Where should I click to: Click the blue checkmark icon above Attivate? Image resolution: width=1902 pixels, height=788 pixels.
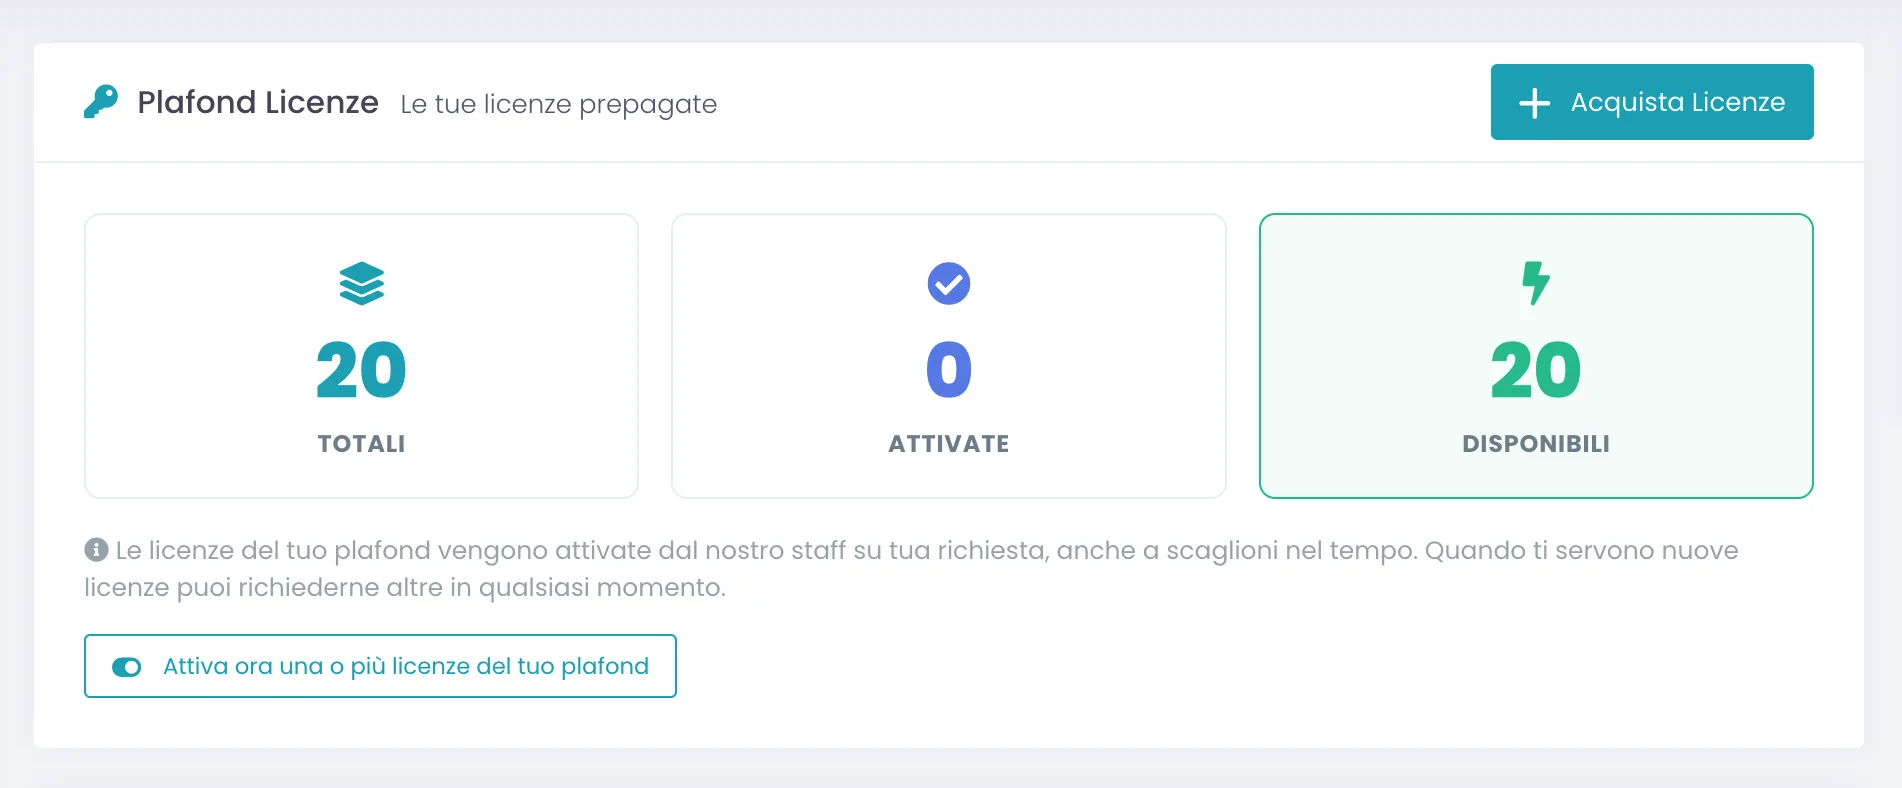[x=949, y=283]
